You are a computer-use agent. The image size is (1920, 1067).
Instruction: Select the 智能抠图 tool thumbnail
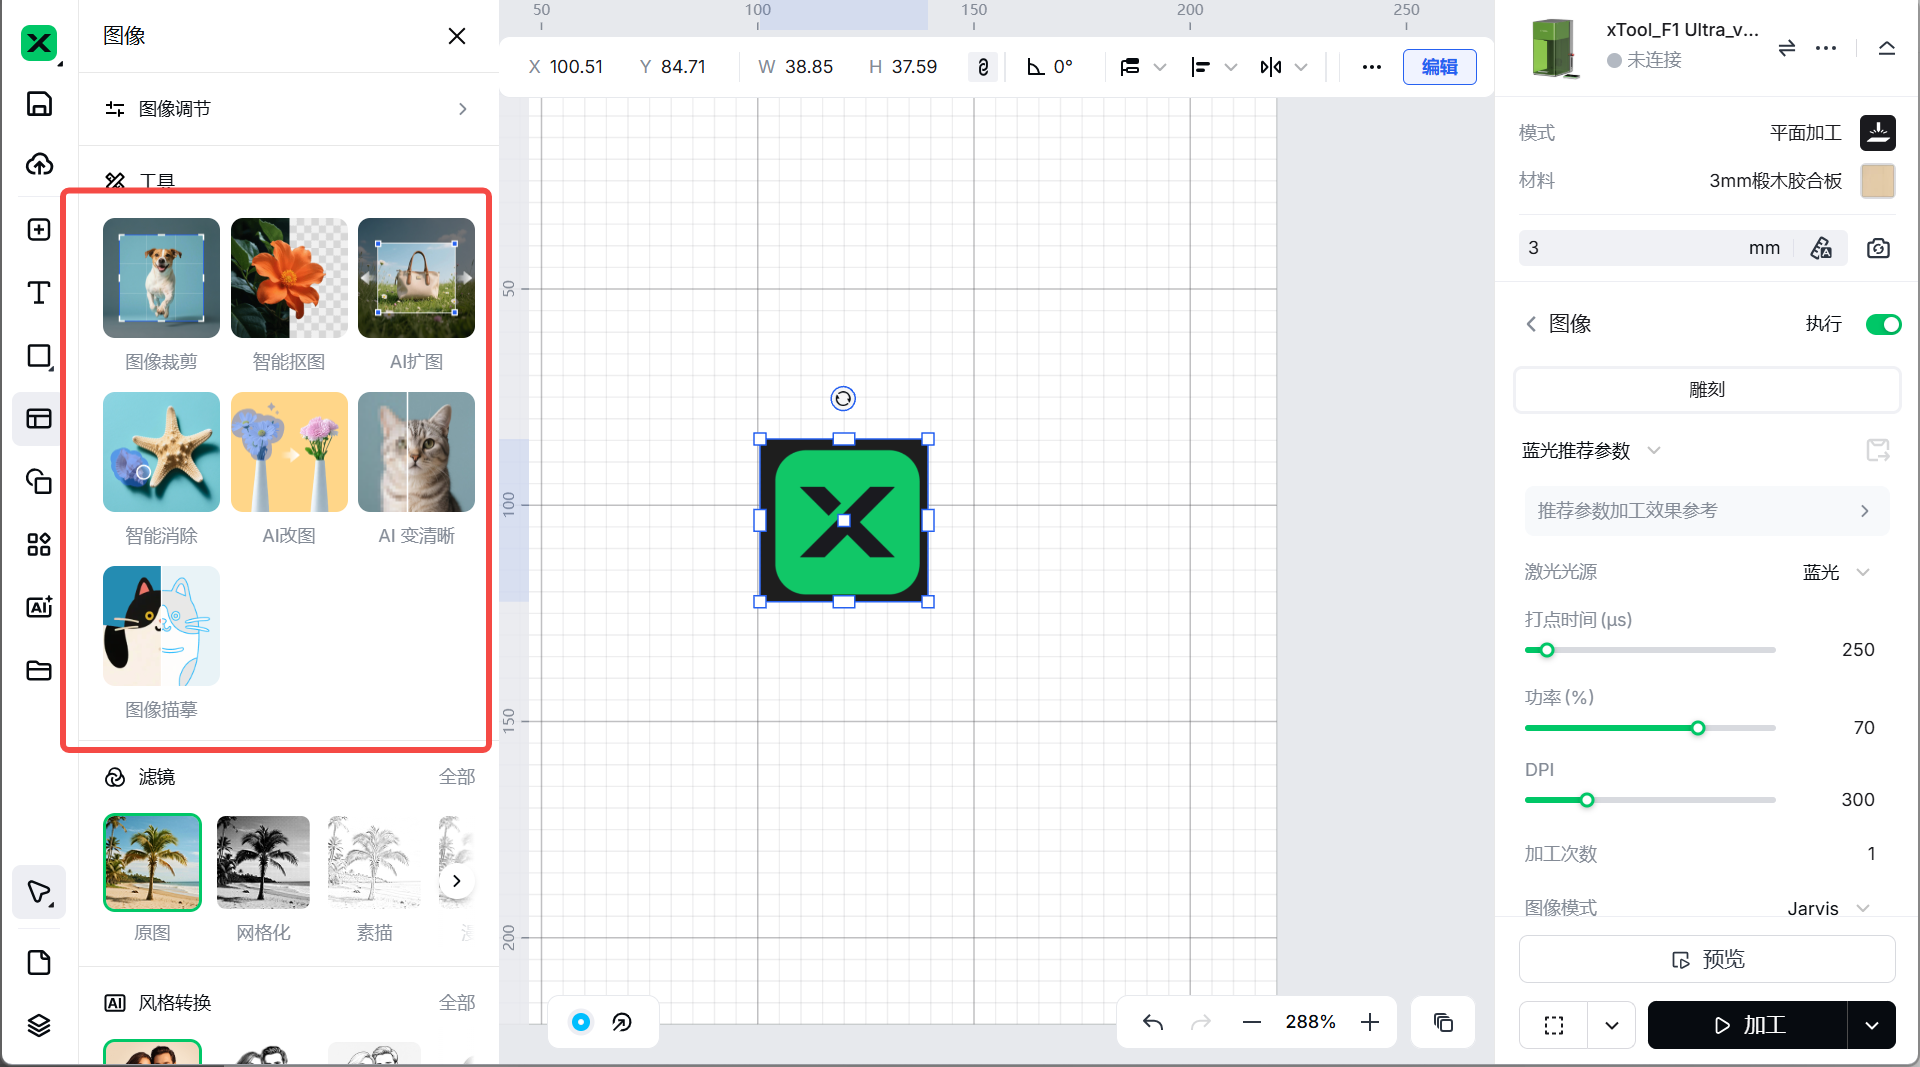tap(289, 278)
